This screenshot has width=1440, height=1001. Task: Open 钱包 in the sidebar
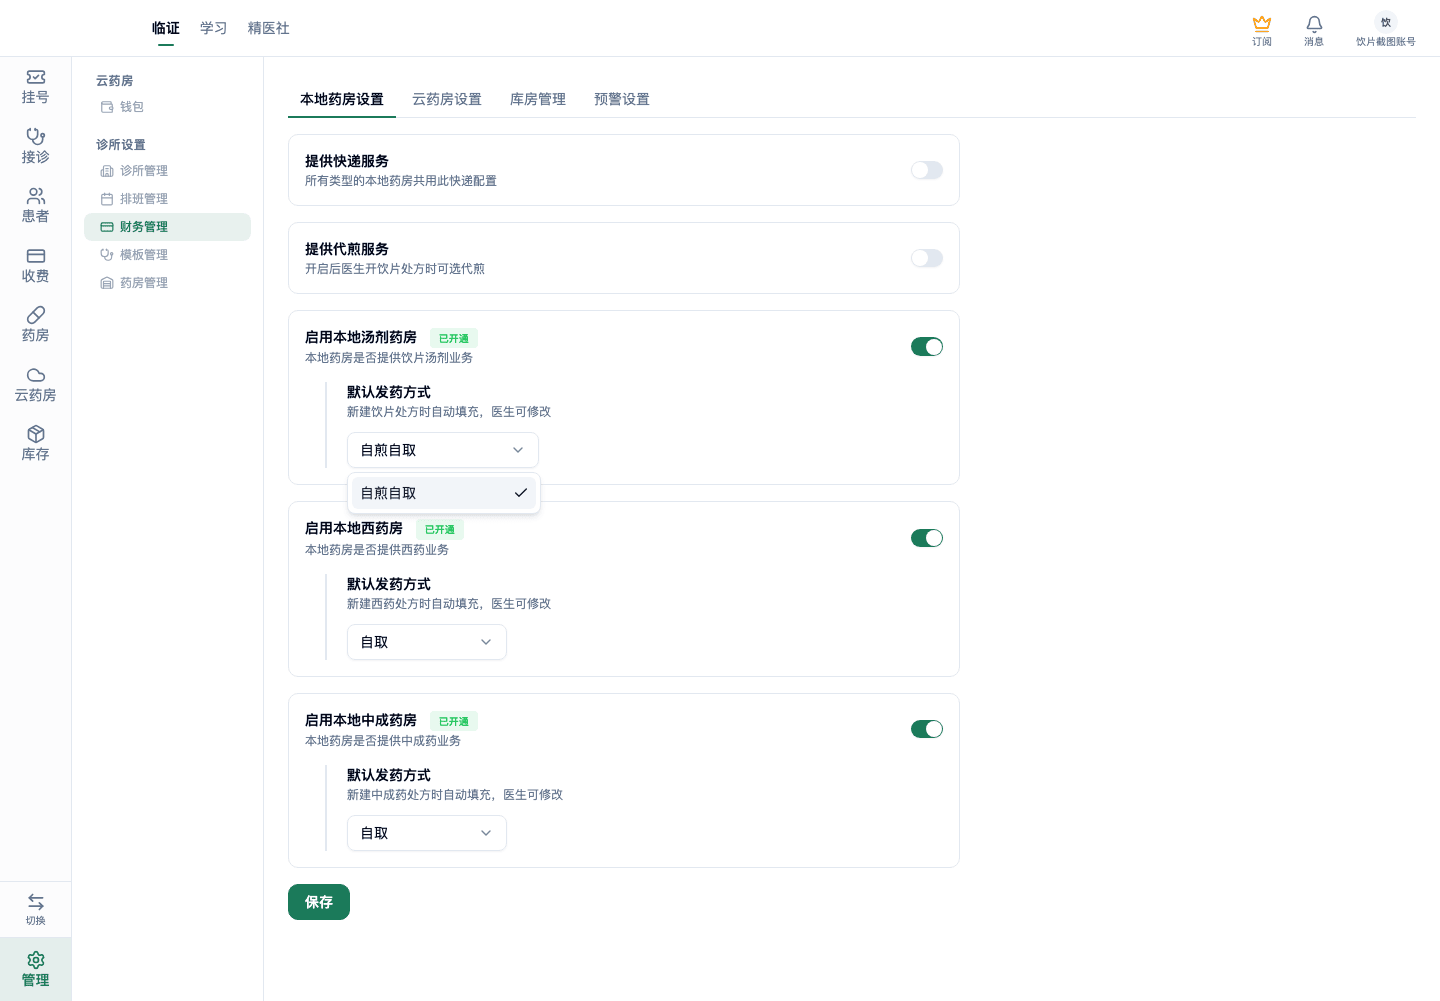point(167,107)
